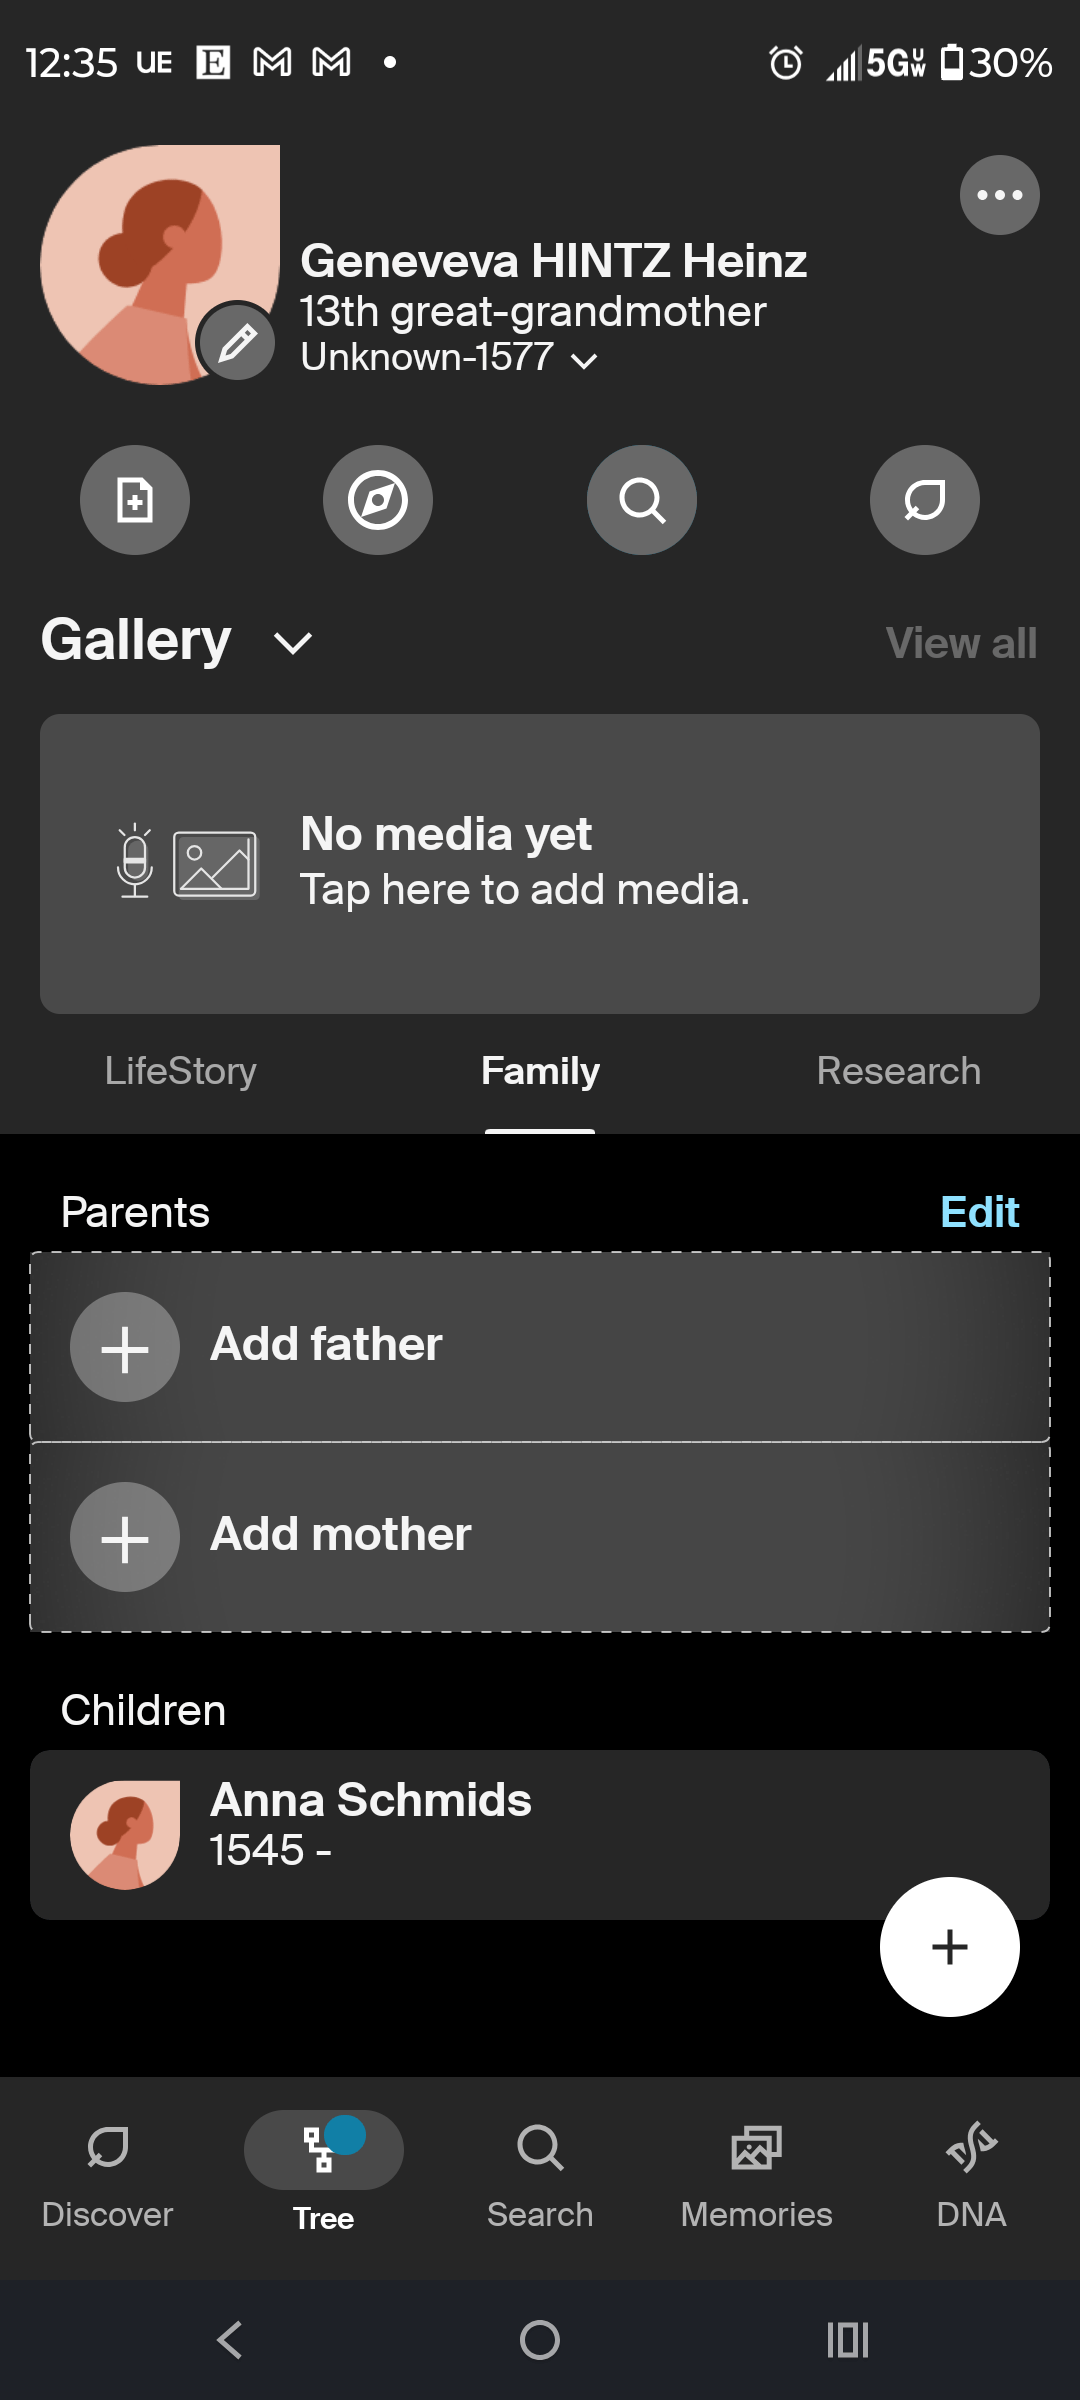Tap the white floating plus button
Image resolution: width=1080 pixels, height=2400 pixels.
coord(950,1947)
